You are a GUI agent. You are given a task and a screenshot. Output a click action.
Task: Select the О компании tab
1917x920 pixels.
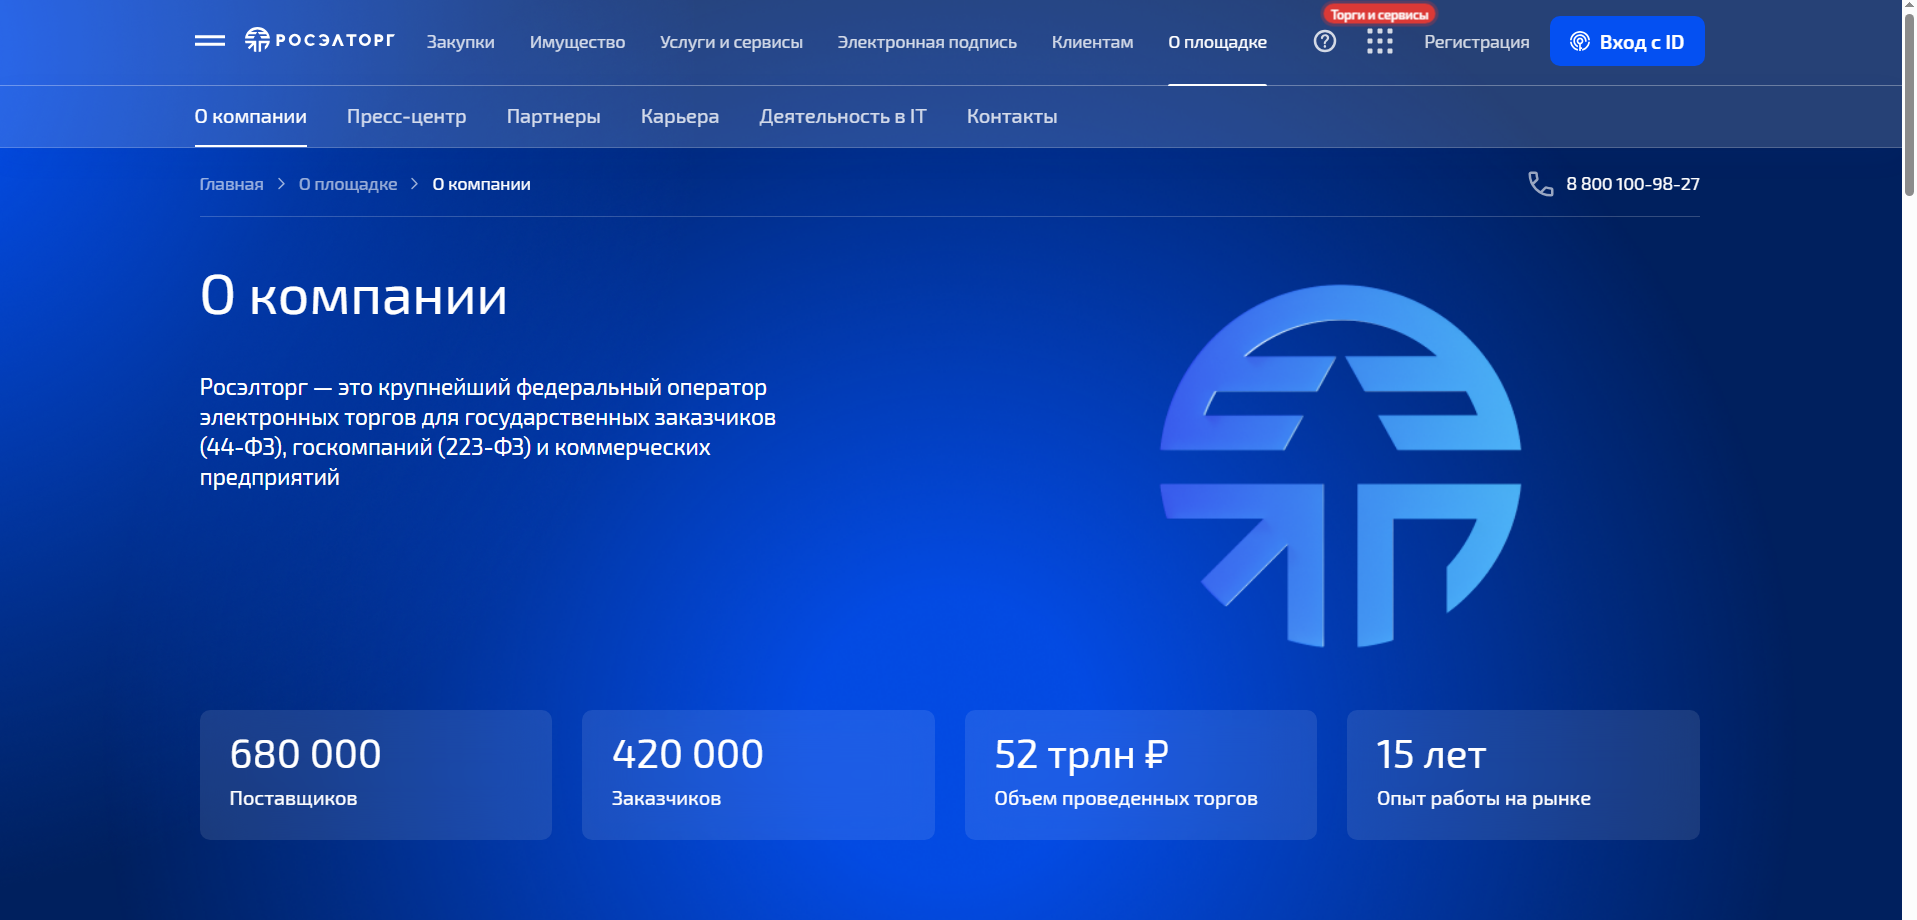coord(251,116)
